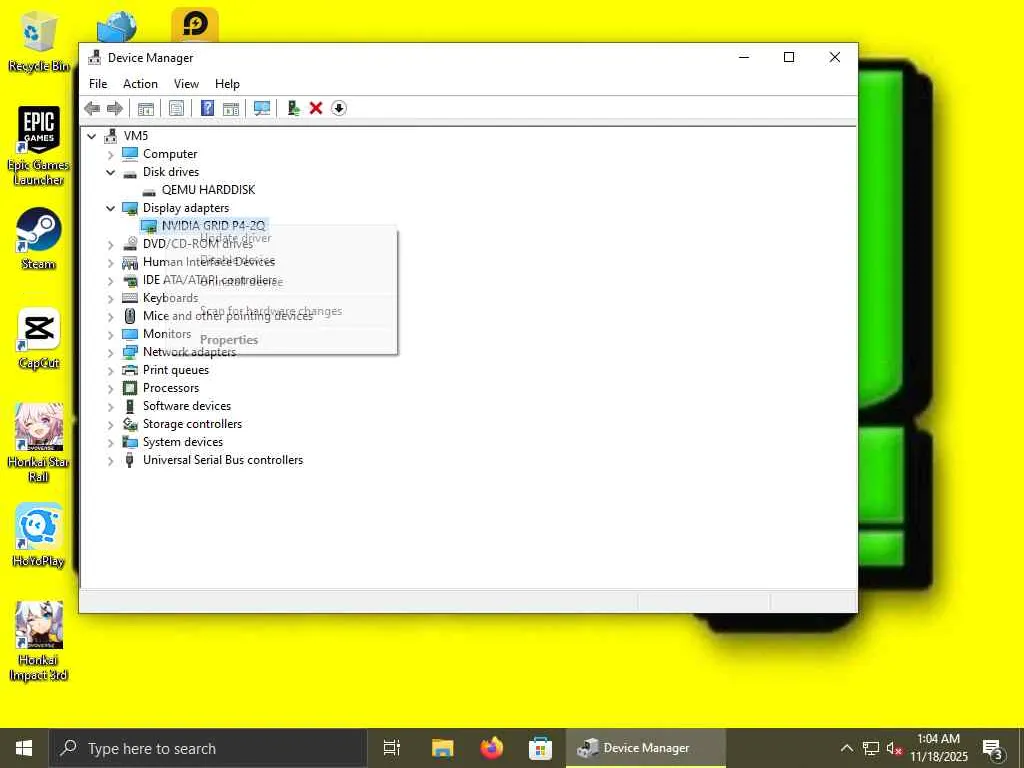This screenshot has width=1024, height=768.
Task: Select the Processors chip icon
Action: coord(130,388)
